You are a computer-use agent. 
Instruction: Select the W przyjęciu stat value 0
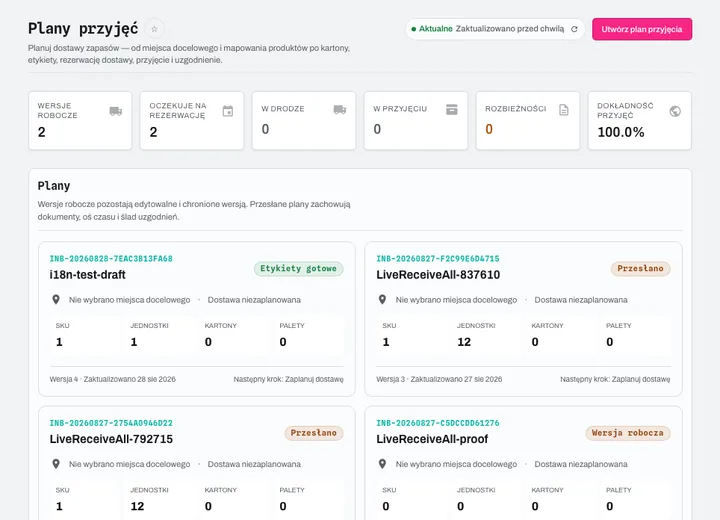coord(377,130)
